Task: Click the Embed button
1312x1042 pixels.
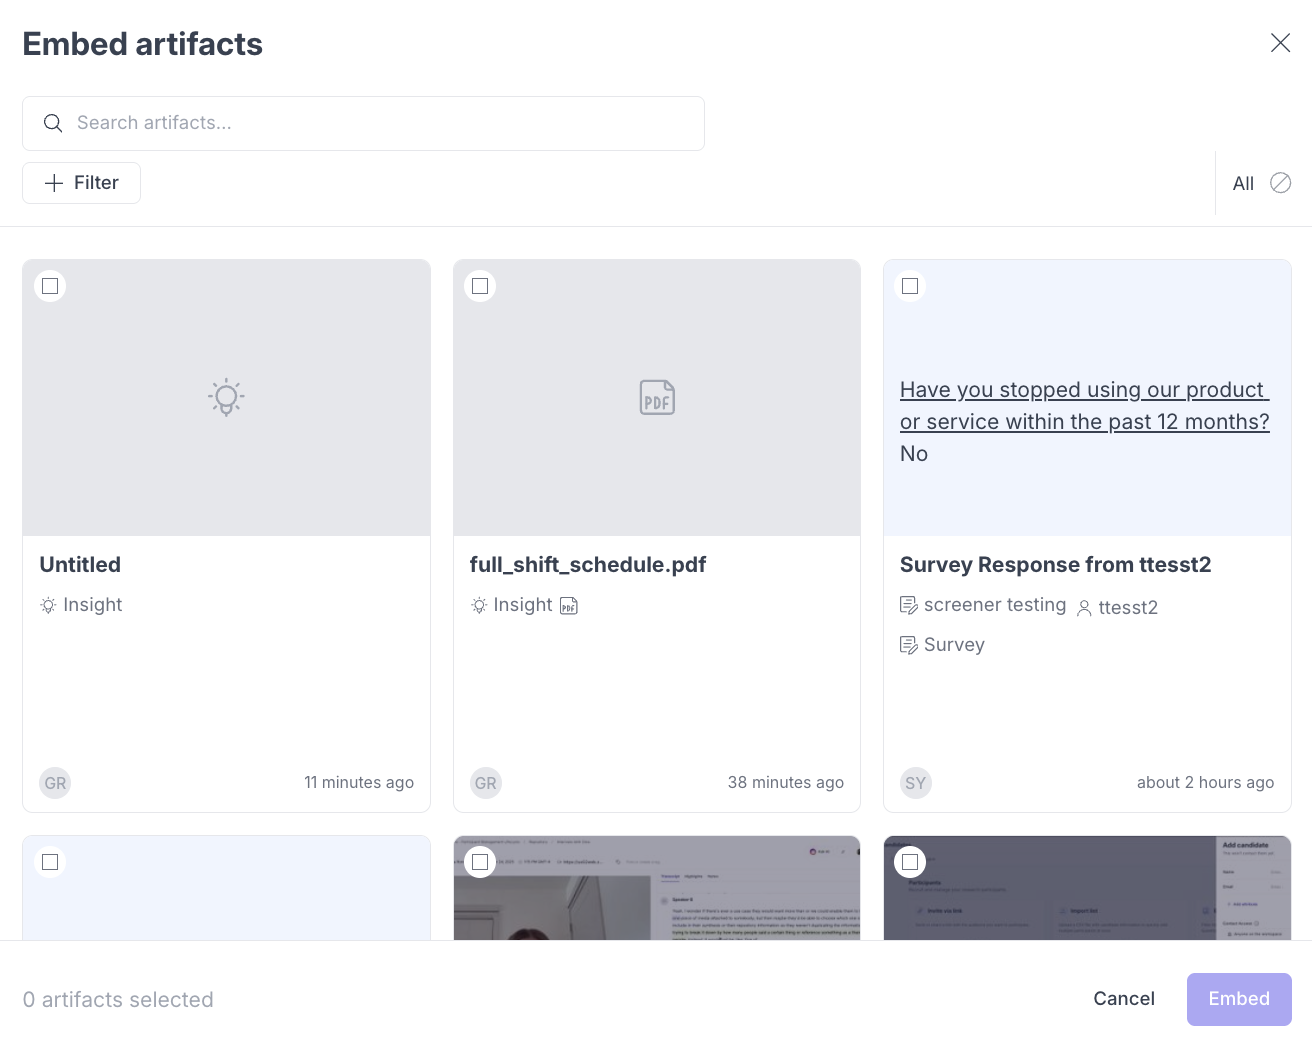Action: (x=1238, y=999)
